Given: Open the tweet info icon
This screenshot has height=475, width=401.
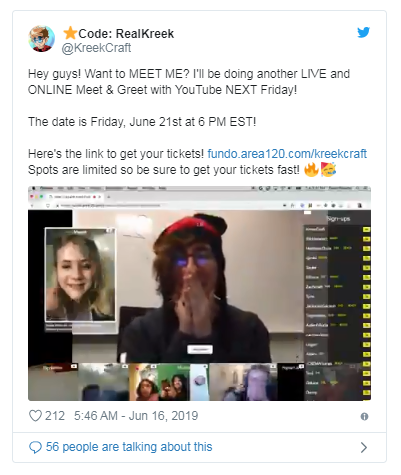Looking at the screenshot, I should (364, 416).
